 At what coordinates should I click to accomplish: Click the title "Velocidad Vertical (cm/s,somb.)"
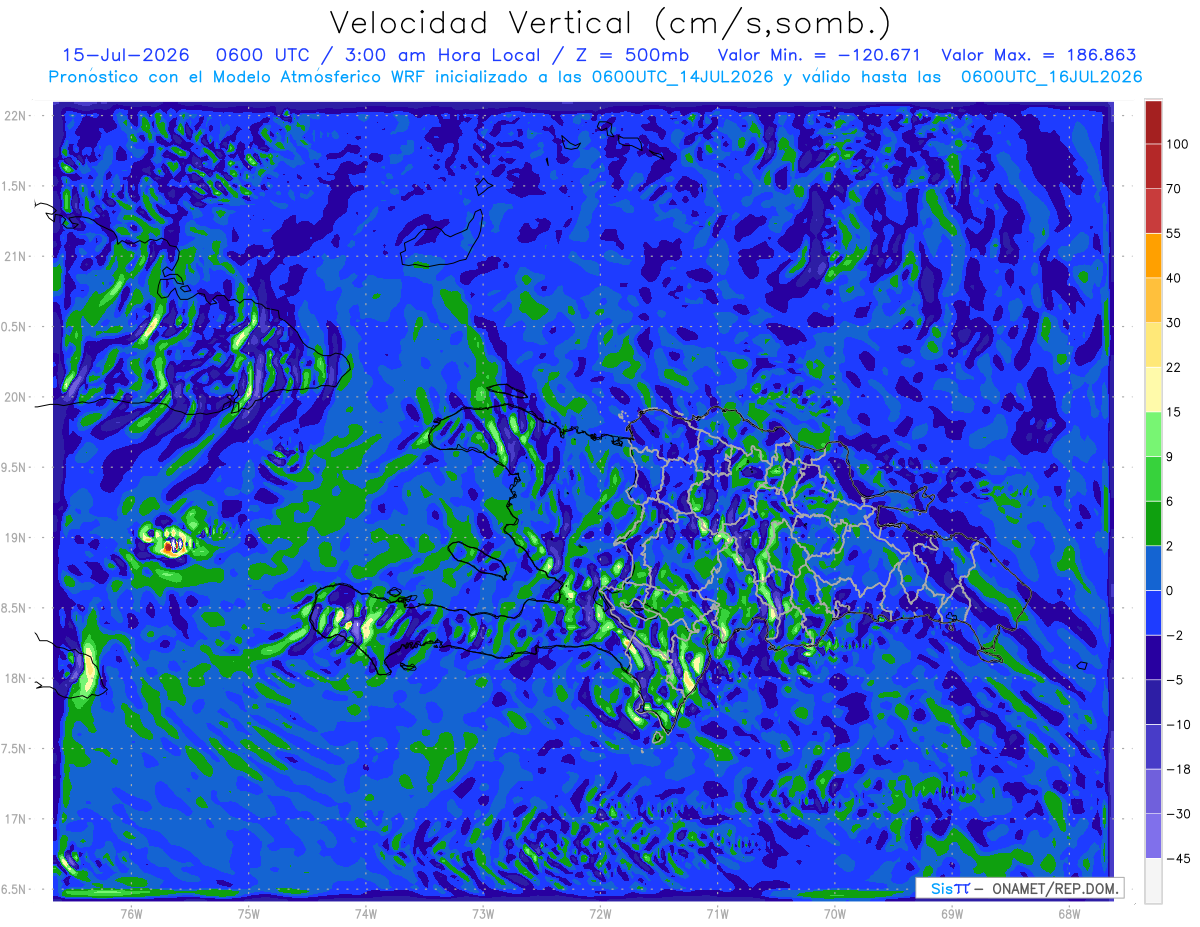click(x=610, y=23)
